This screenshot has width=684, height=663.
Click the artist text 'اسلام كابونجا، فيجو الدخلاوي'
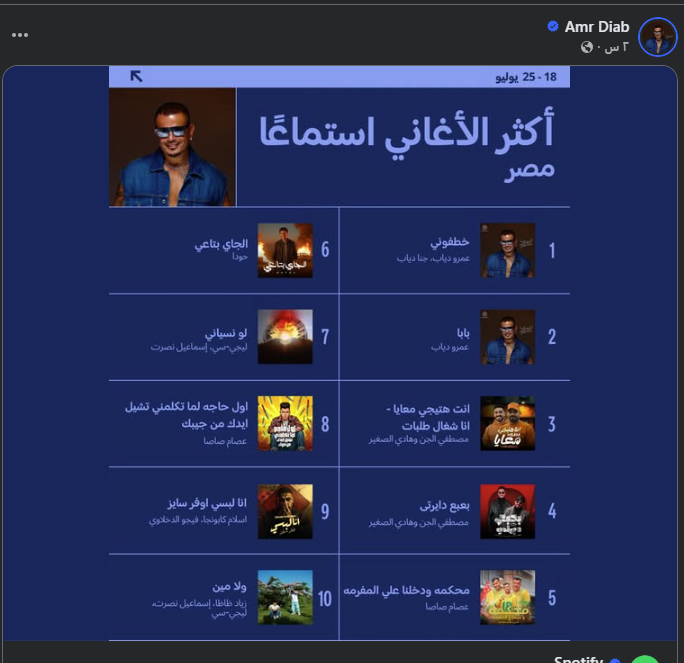pos(198,520)
